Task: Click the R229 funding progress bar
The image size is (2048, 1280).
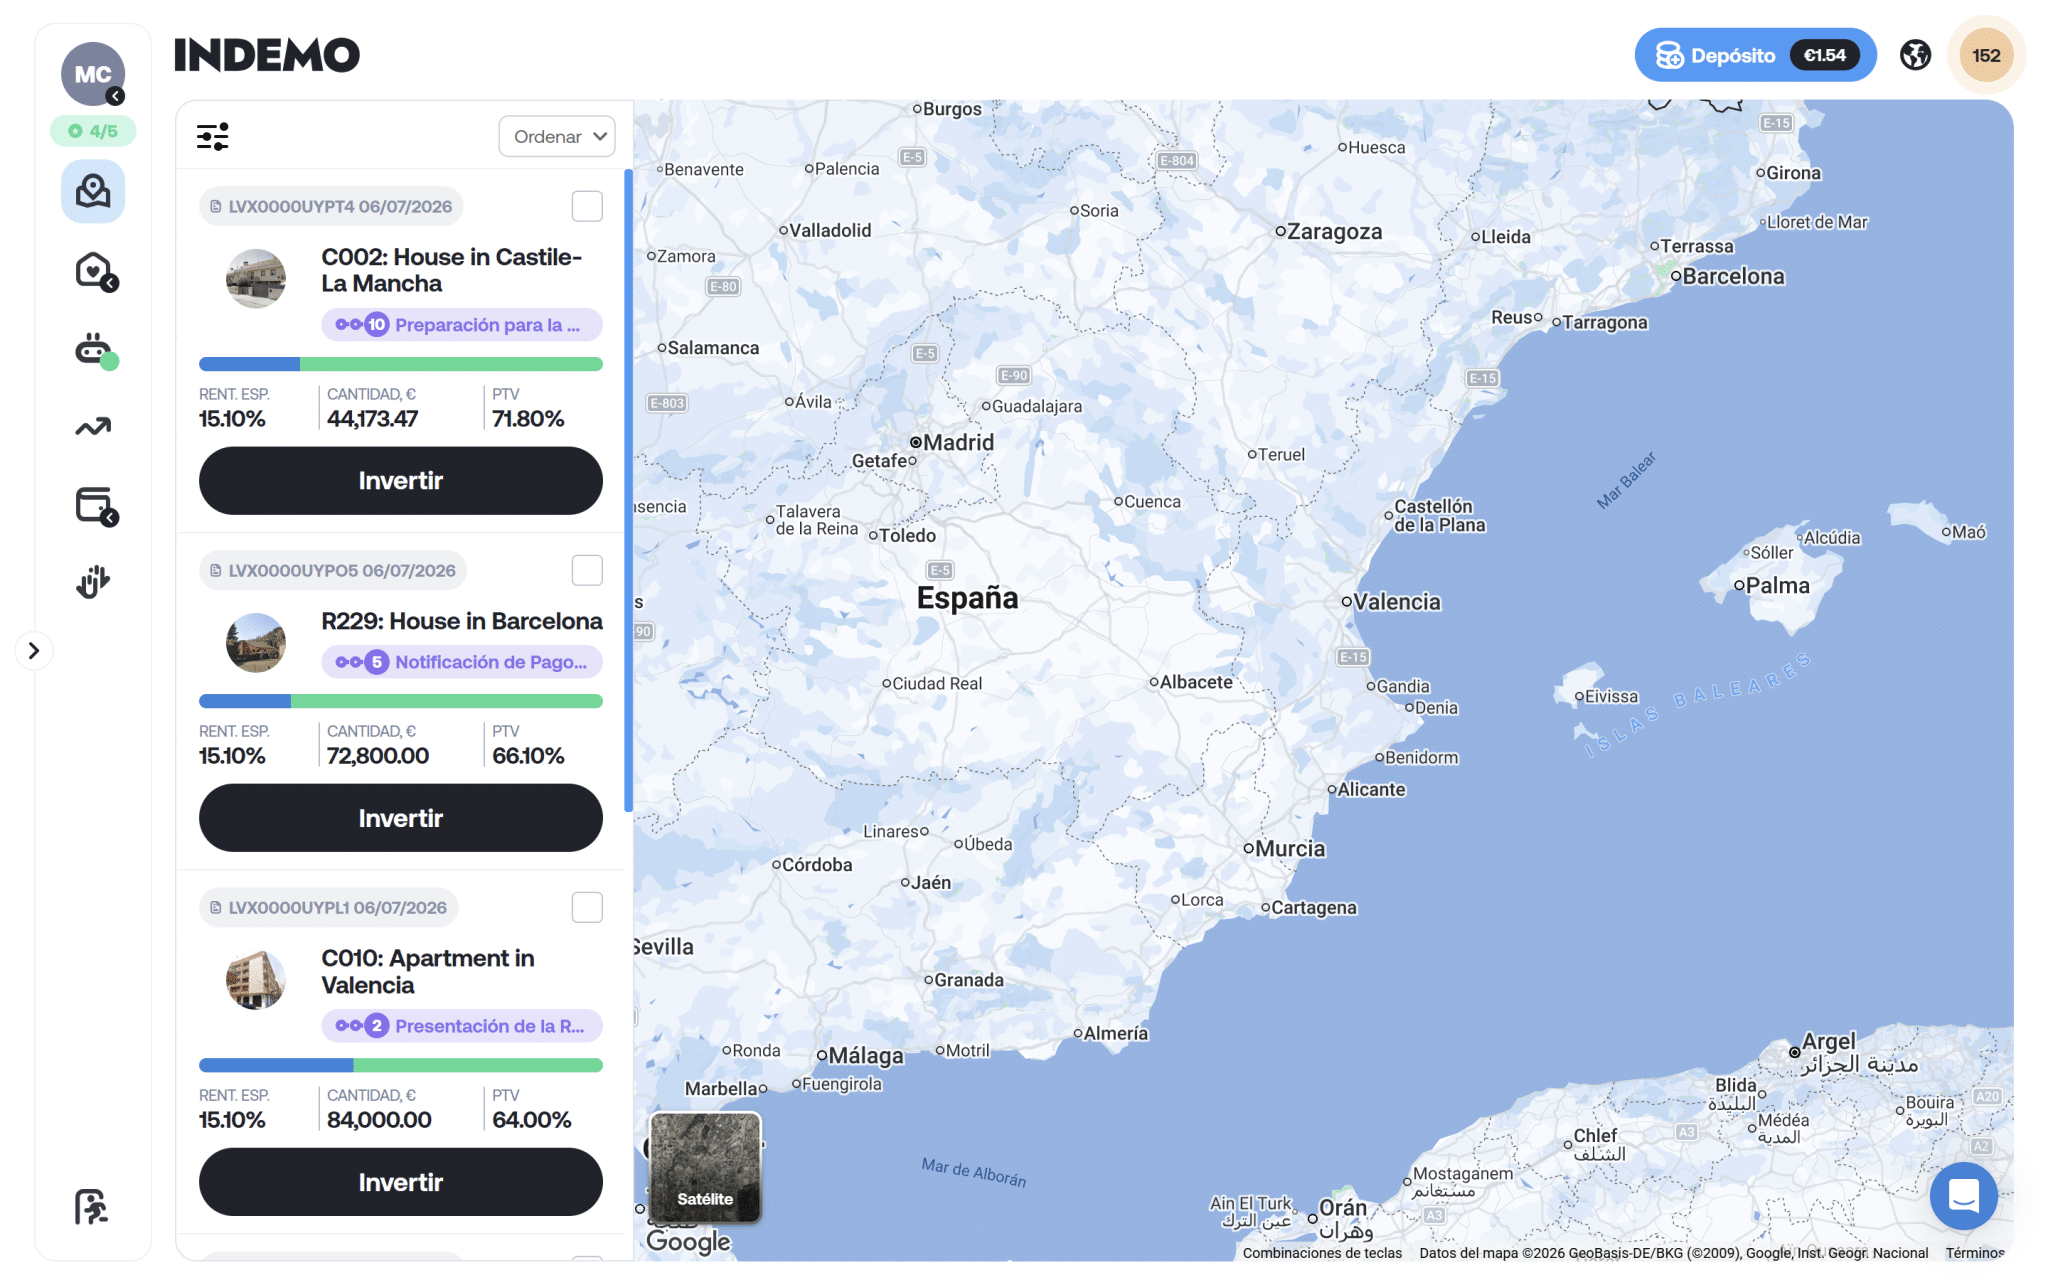Action: pyautogui.click(x=401, y=701)
